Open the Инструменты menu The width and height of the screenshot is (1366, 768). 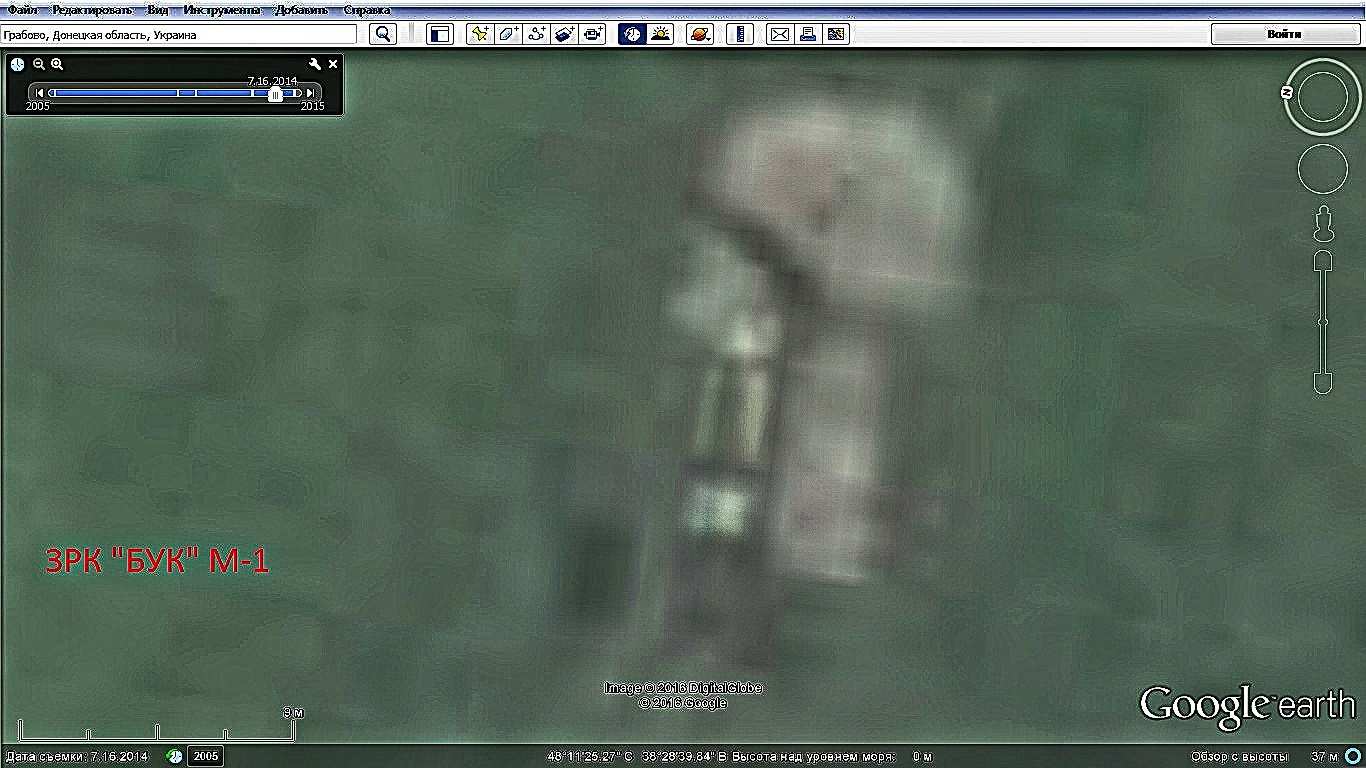[222, 10]
